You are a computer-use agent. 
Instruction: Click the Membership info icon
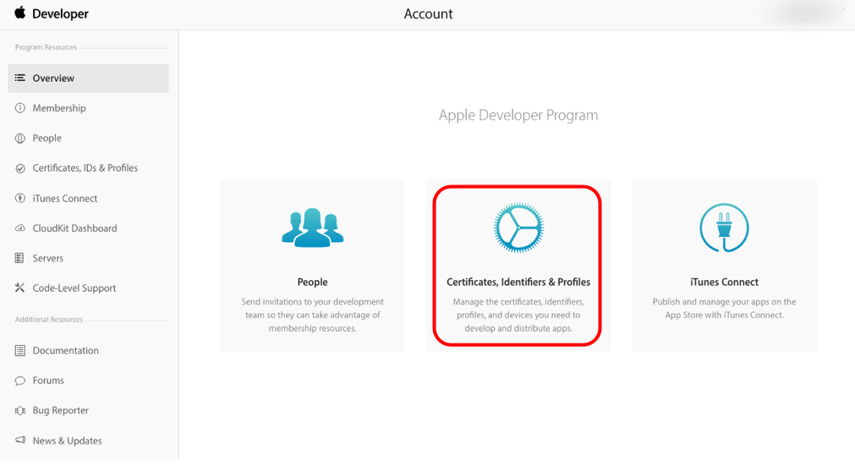click(20, 108)
